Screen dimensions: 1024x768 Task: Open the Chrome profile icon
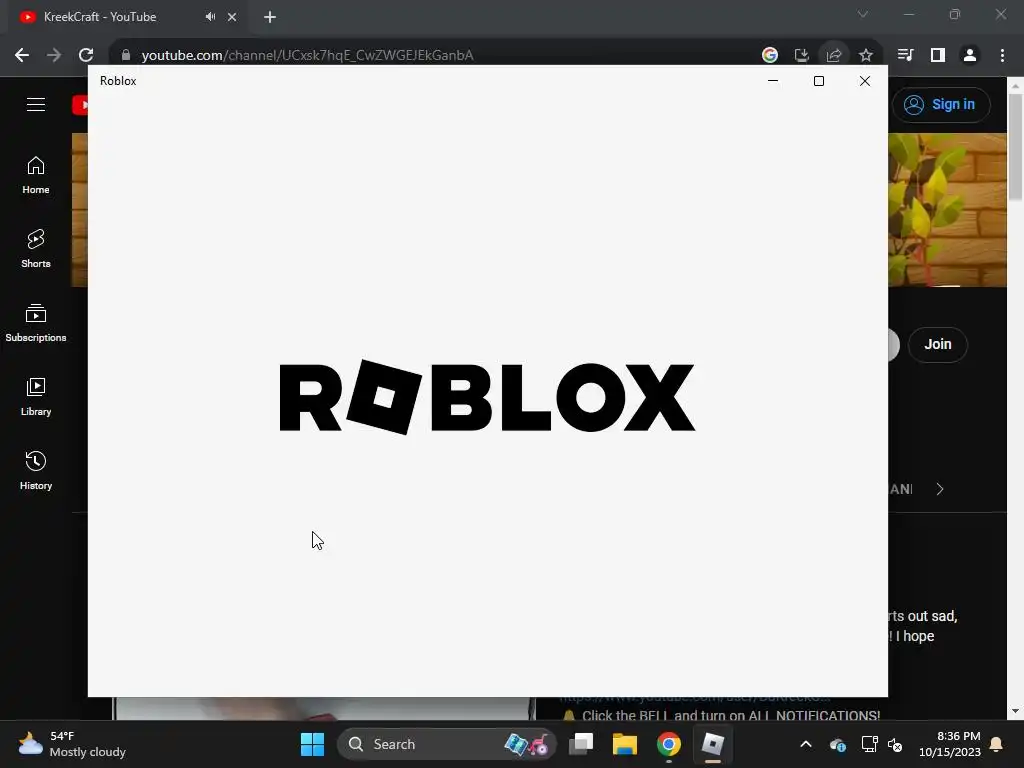pyautogui.click(x=970, y=55)
